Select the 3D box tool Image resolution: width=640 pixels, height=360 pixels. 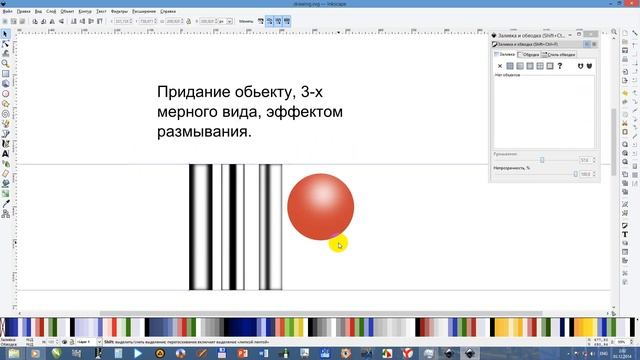(5, 84)
